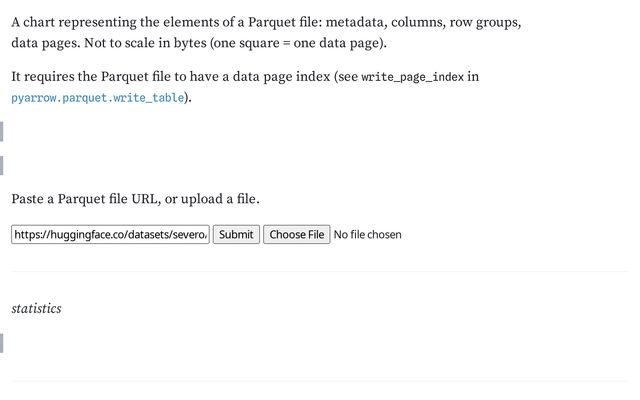Select the gray cell marker below "statistics"
This screenshot has width=640, height=400.
[x=2, y=343]
